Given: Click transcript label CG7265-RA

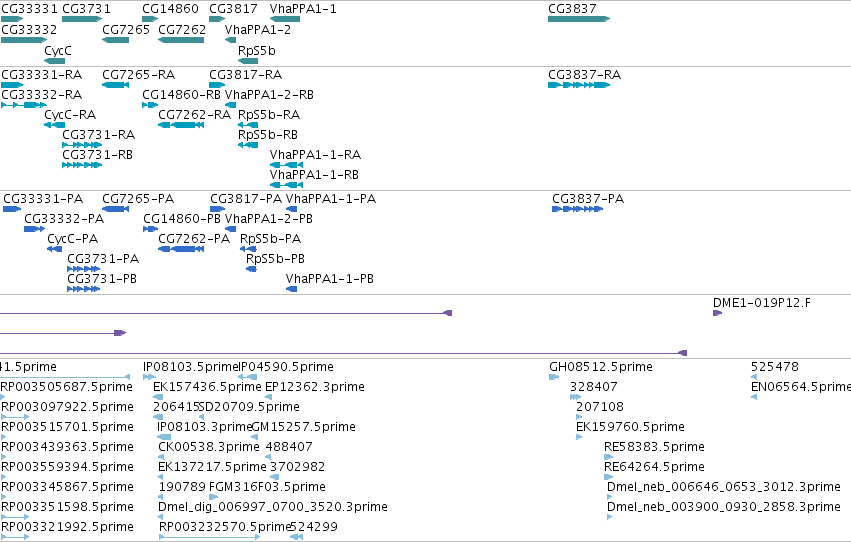Looking at the screenshot, I should point(138,74).
